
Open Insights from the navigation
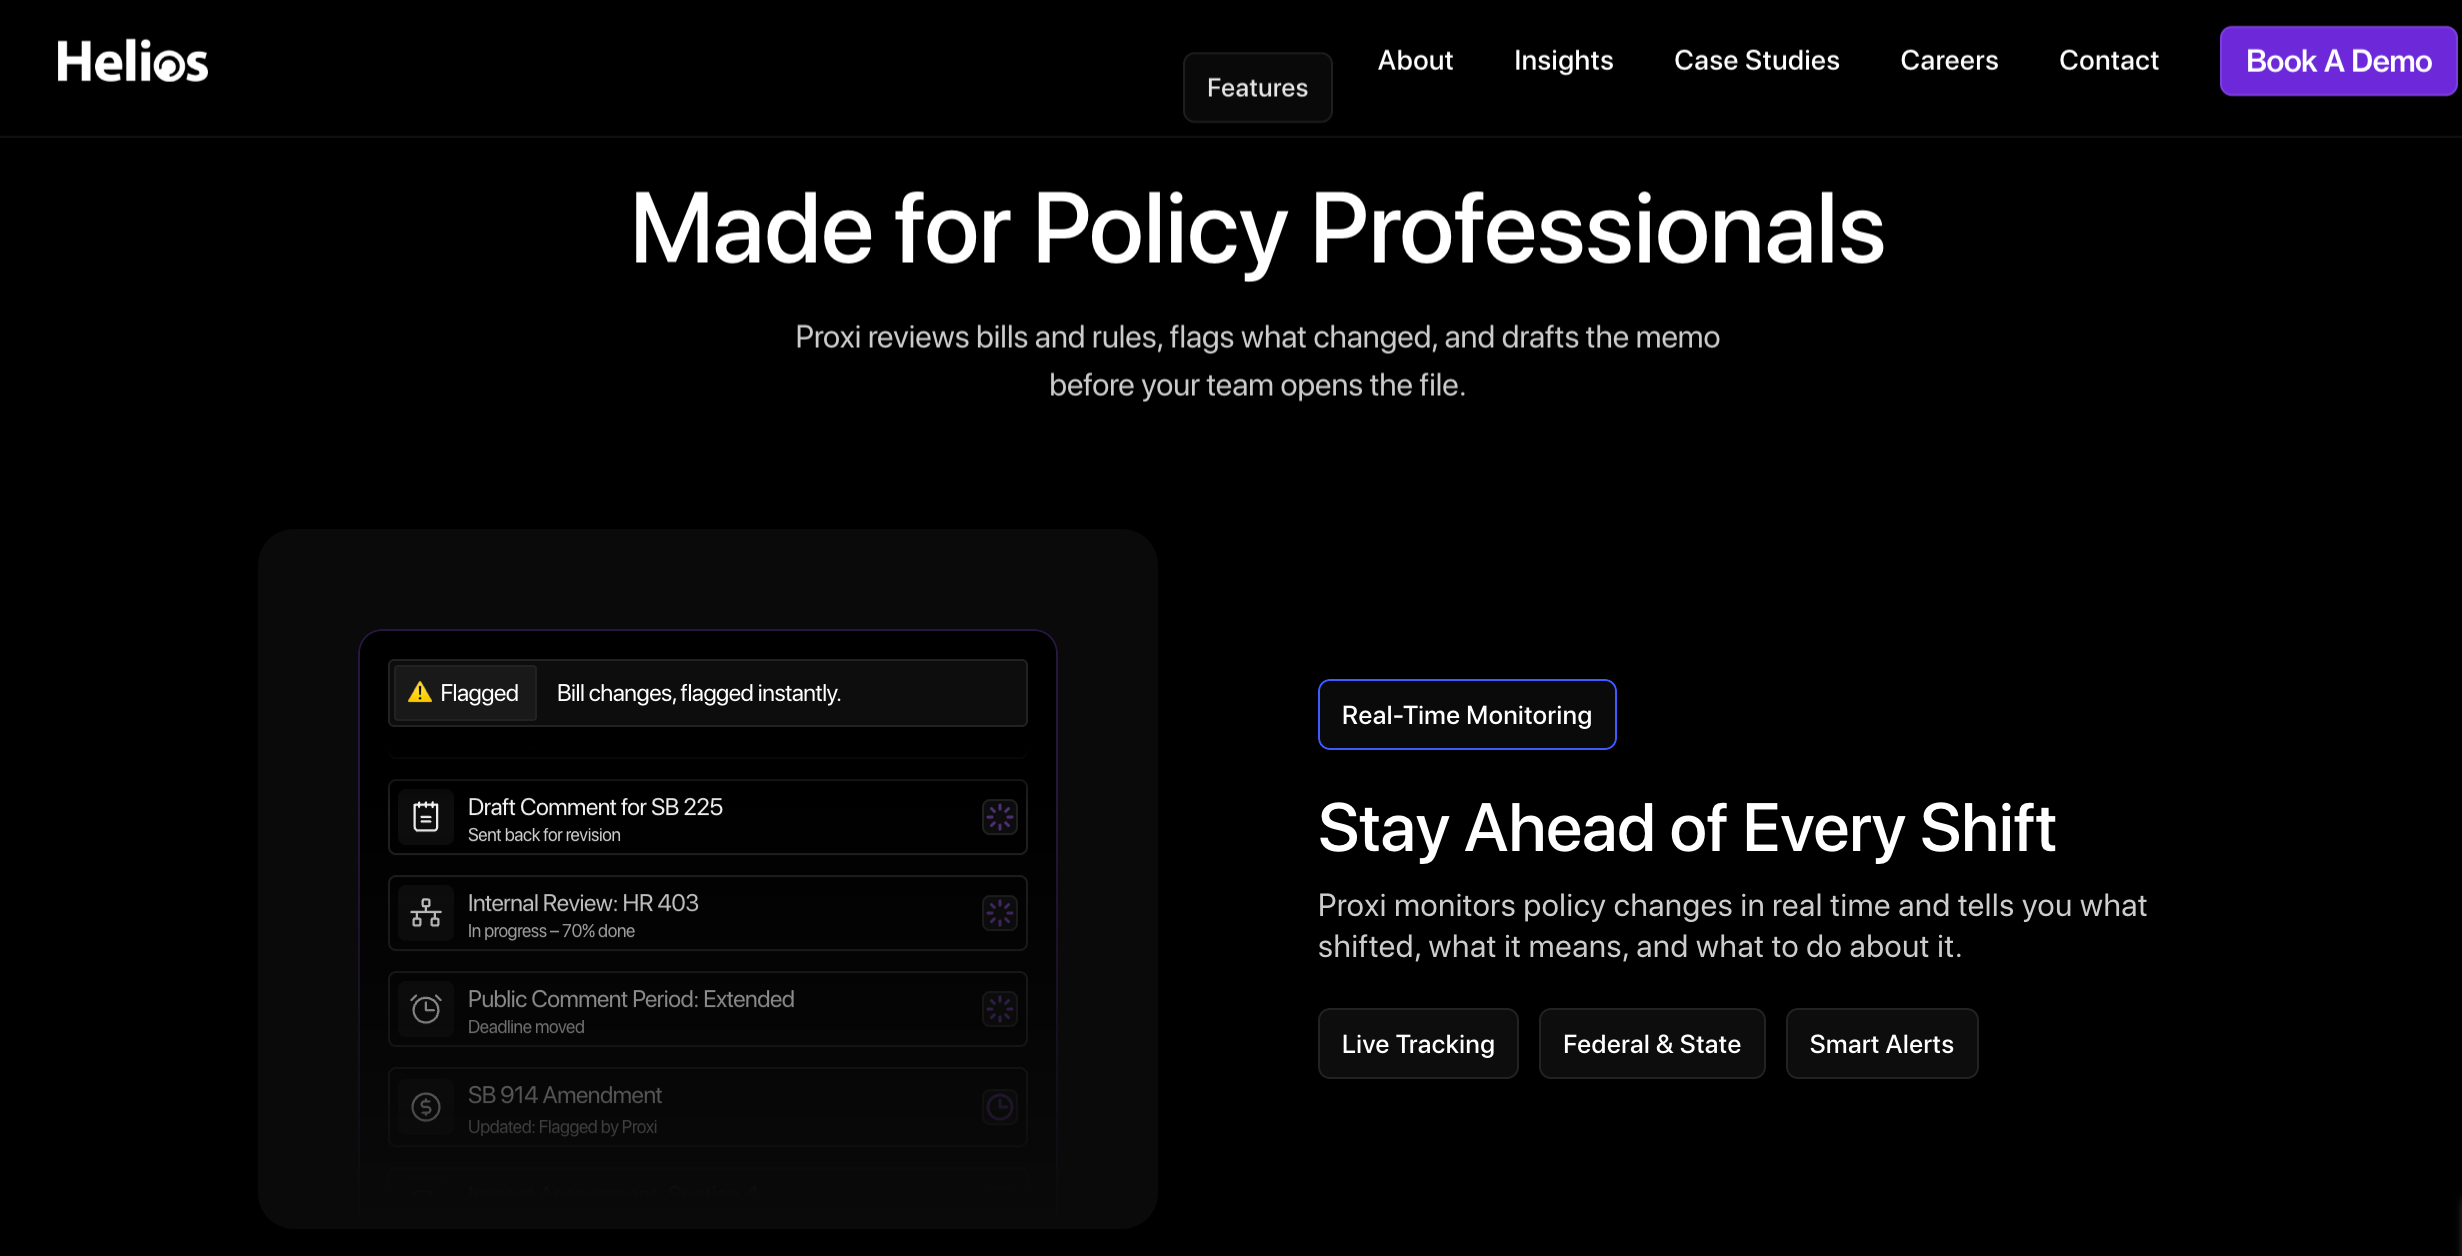pos(1563,61)
